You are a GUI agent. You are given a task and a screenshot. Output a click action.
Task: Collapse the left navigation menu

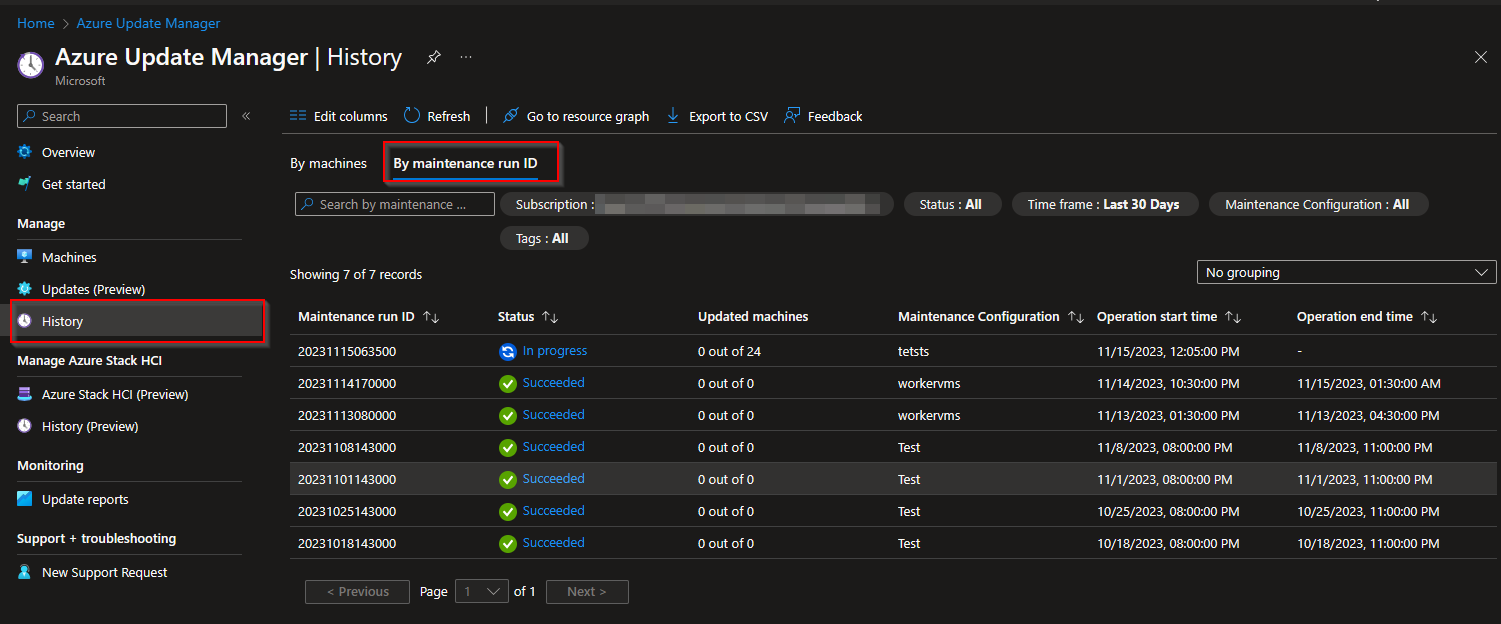[x=246, y=117]
